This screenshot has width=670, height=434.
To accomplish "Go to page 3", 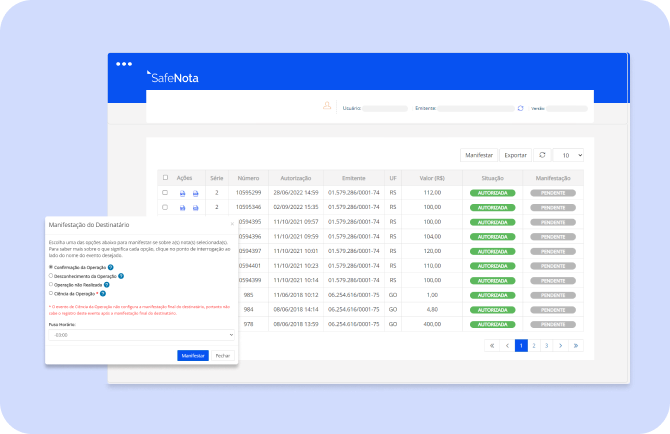I will [x=547, y=346].
